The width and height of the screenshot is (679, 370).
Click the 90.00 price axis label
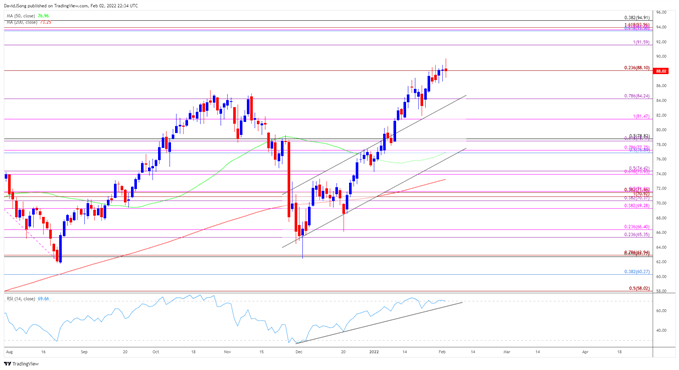point(661,56)
